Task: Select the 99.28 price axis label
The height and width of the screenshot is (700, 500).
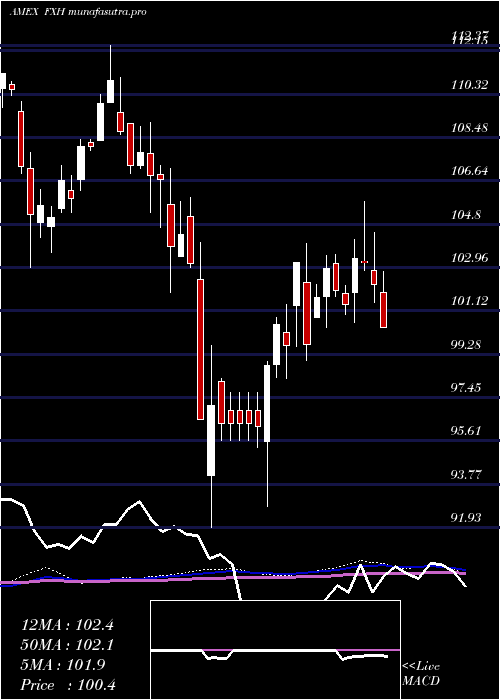Action: coord(466,344)
